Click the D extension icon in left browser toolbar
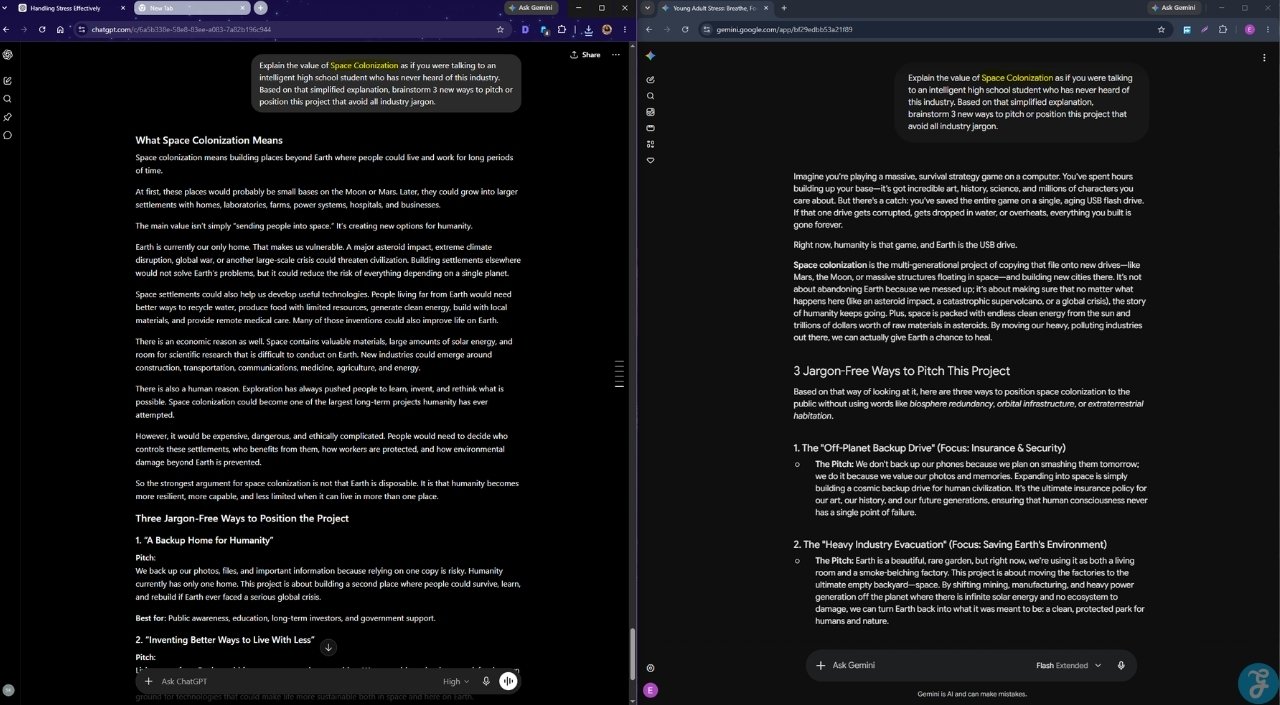Screen dimensions: 1280x705 525,29
